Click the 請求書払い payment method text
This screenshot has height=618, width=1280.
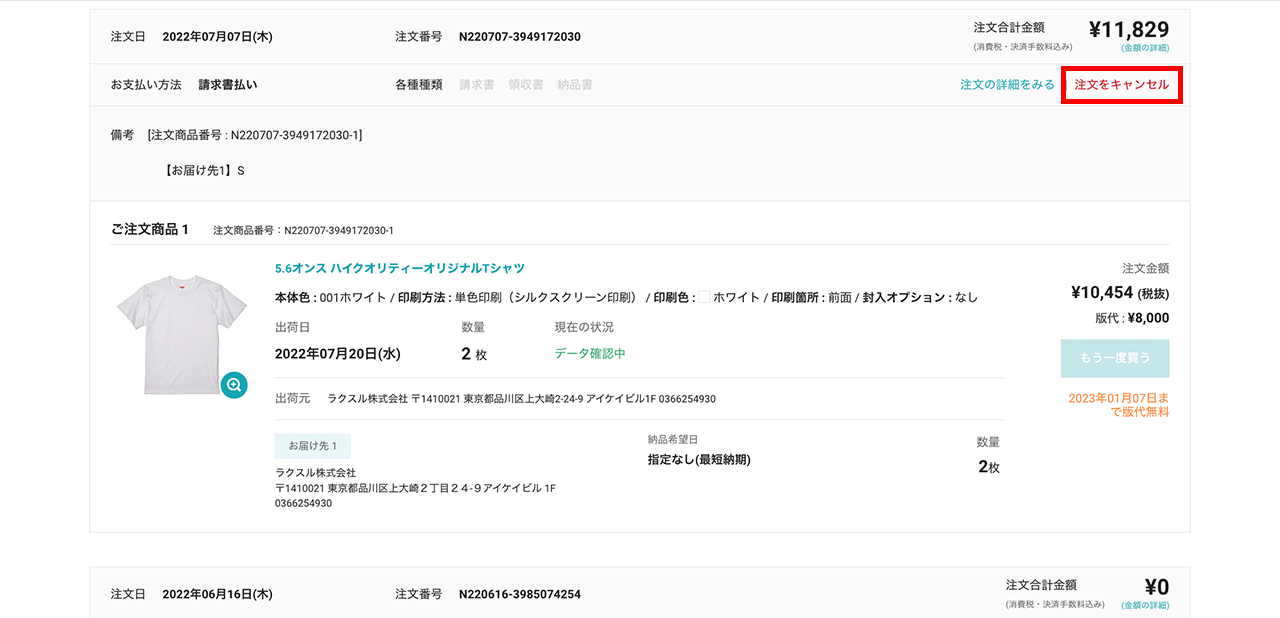228,85
